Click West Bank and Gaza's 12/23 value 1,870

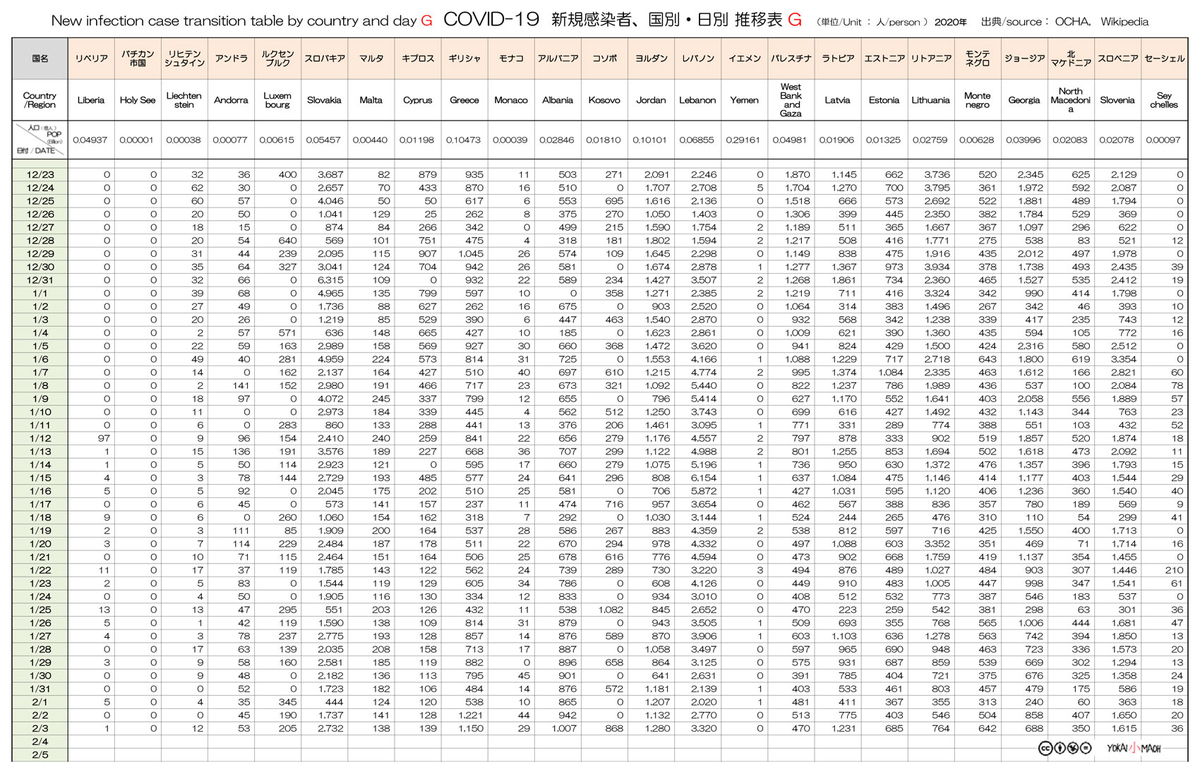[797, 174]
